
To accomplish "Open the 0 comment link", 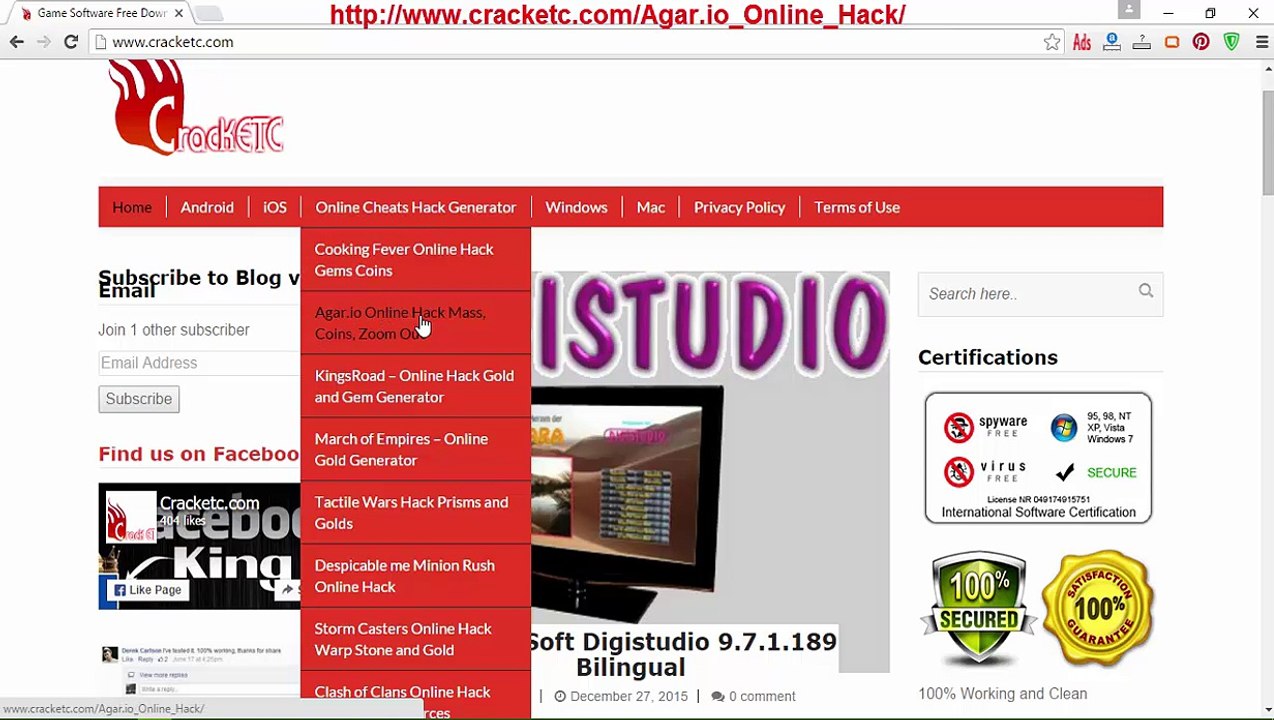I will click(x=753, y=696).
